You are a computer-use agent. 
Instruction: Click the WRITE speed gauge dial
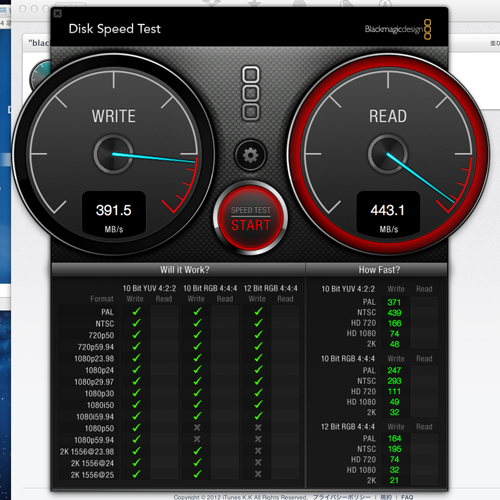coord(113,154)
